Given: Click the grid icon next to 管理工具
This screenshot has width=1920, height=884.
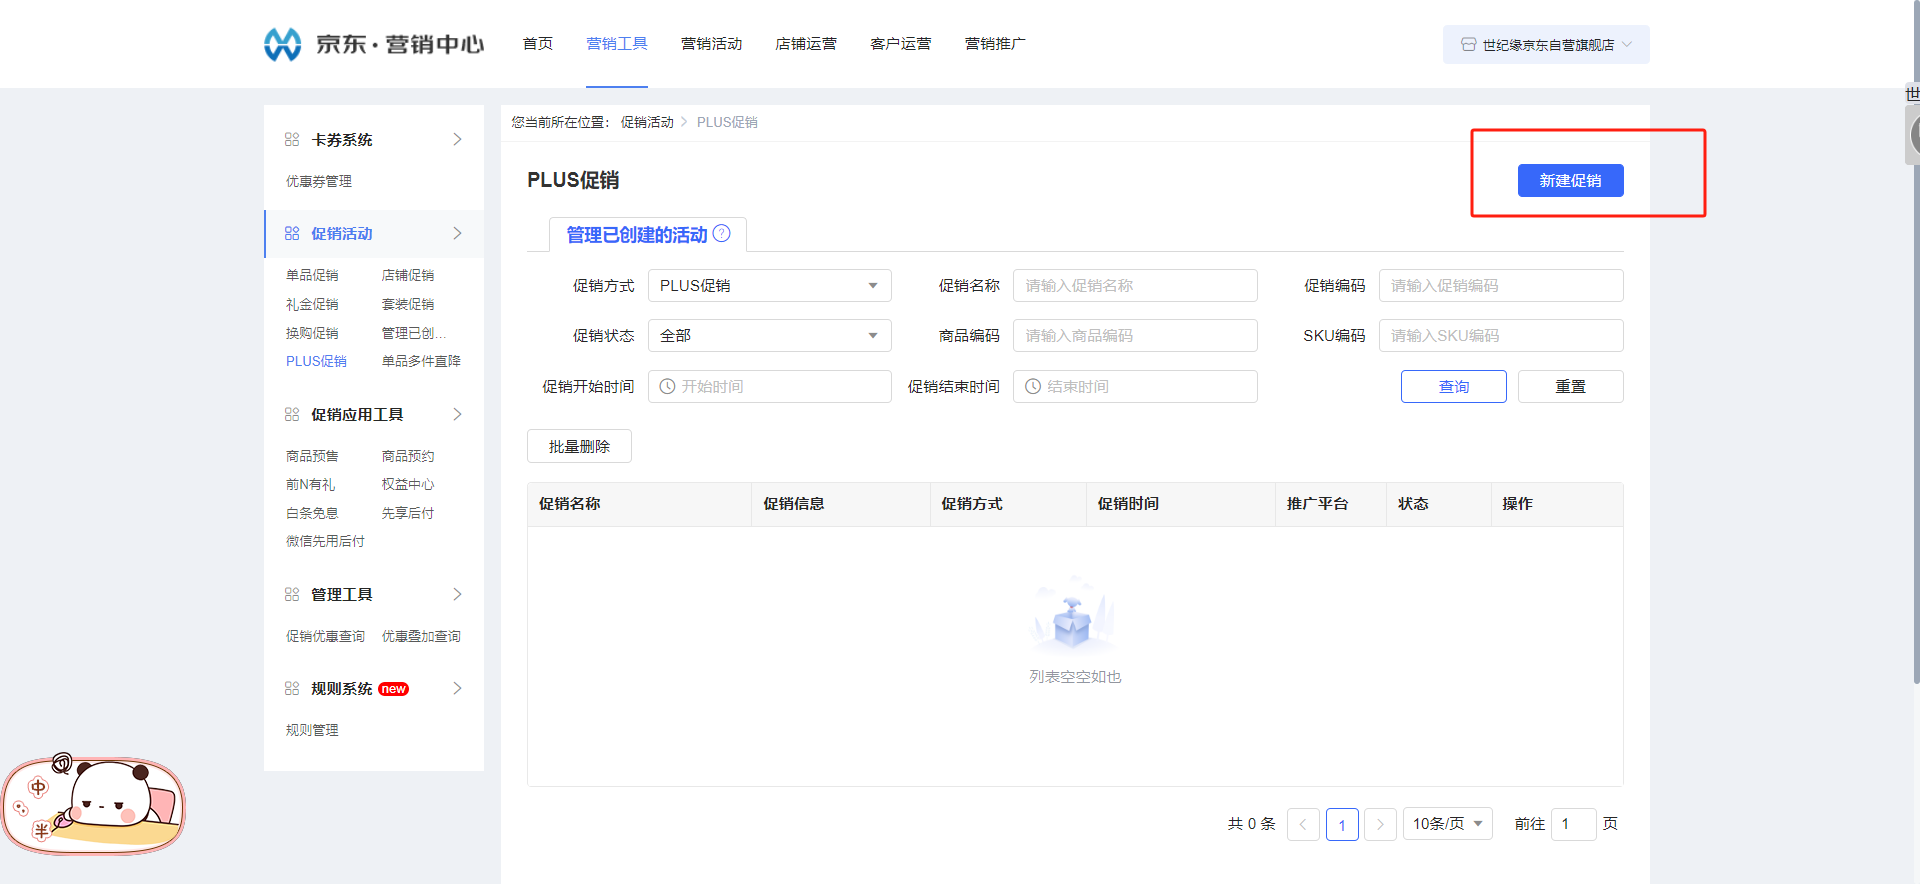Looking at the screenshot, I should coord(292,594).
